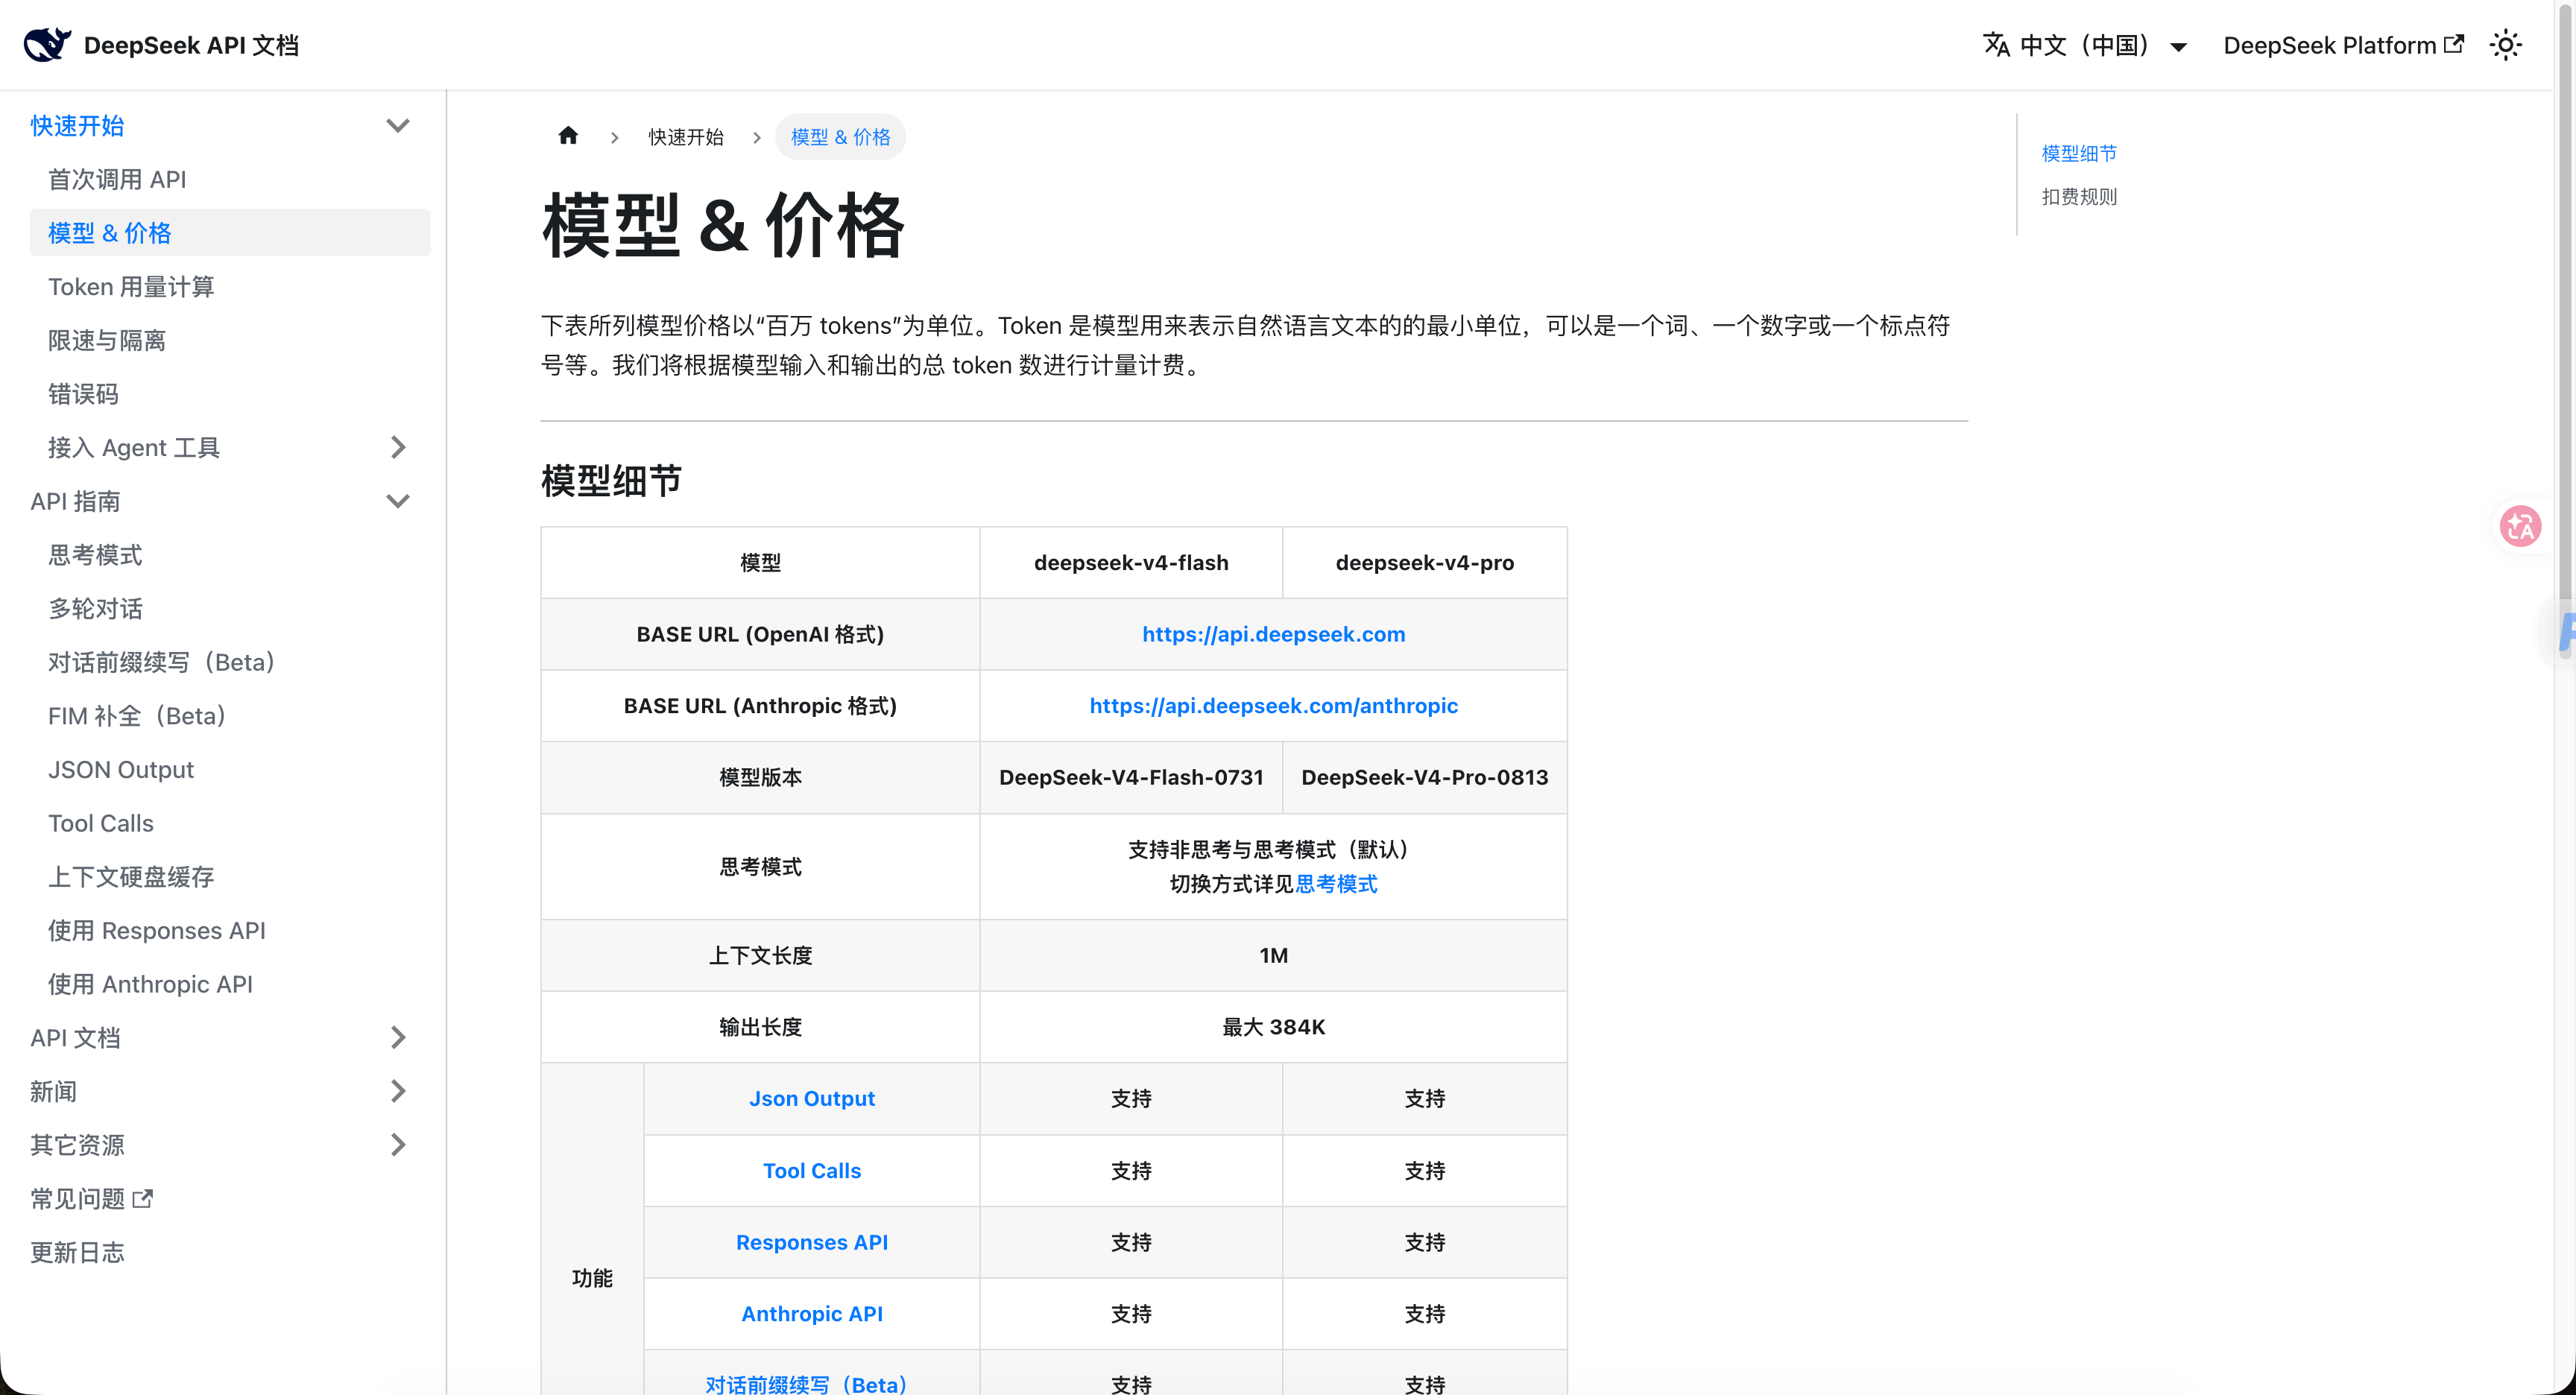Open 思考模式 in the sidebar
Viewport: 2576px width, 1395px height.
[x=95, y=555]
